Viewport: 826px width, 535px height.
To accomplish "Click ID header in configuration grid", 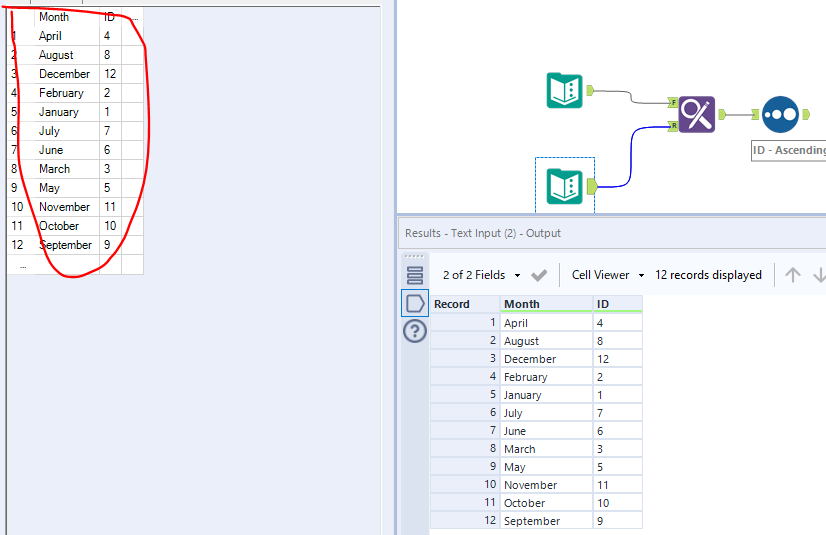I will 110,17.
